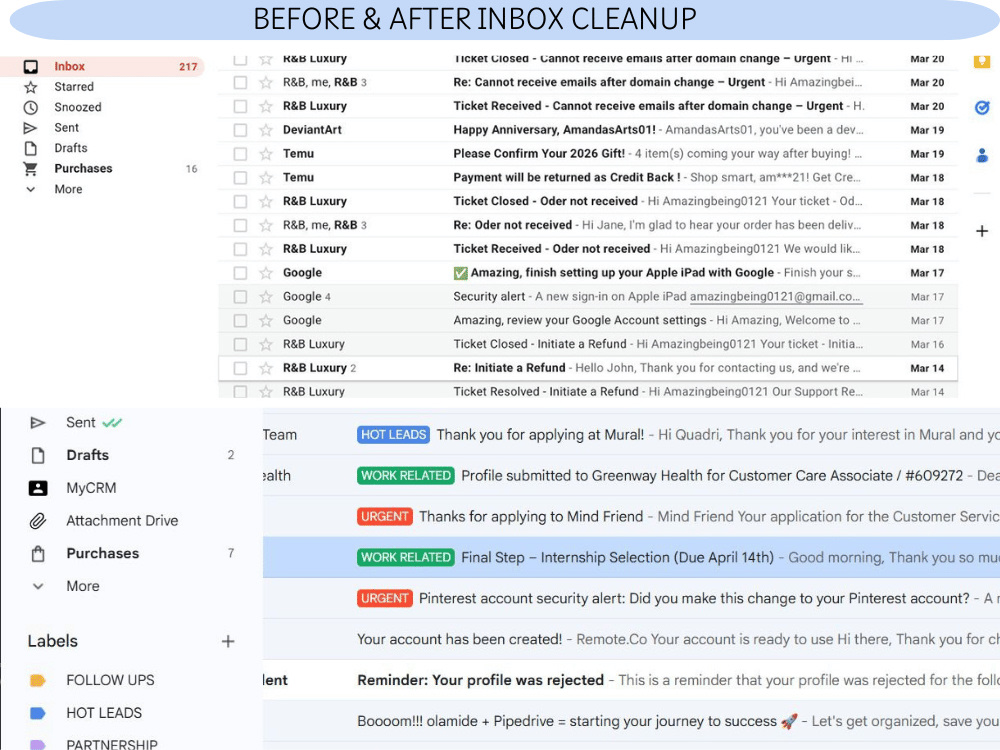This screenshot has height=750, width=1000.
Task: Open Attachment Drive in the lower sidebar
Action: [x=122, y=521]
